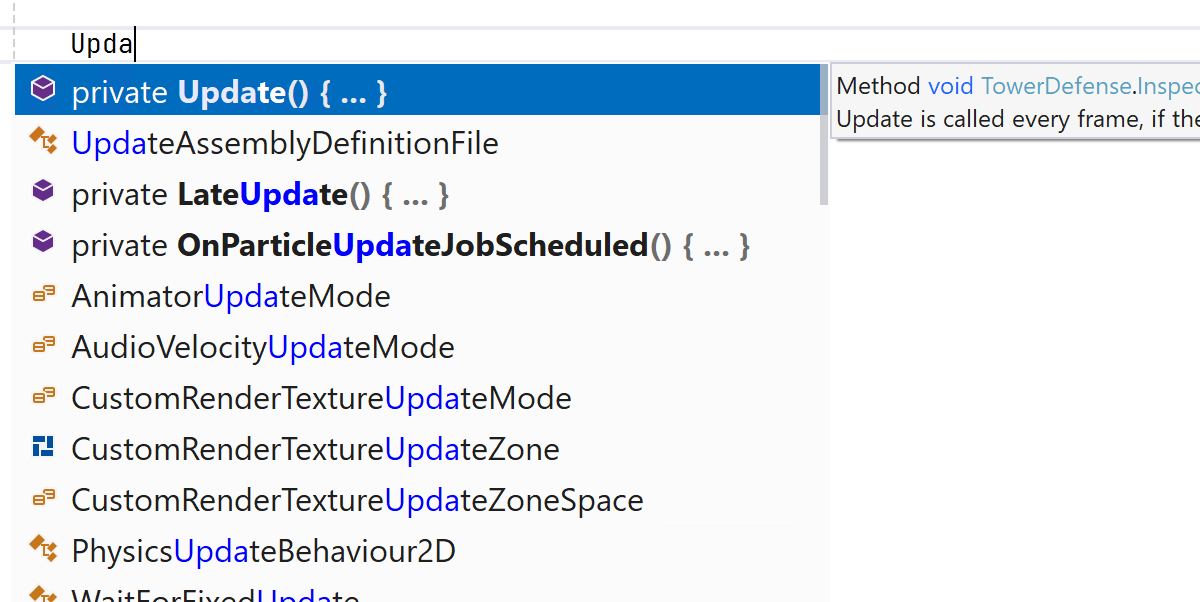Click the enum icon beside CustomRenderTextureUpdateMode

click(x=43, y=397)
